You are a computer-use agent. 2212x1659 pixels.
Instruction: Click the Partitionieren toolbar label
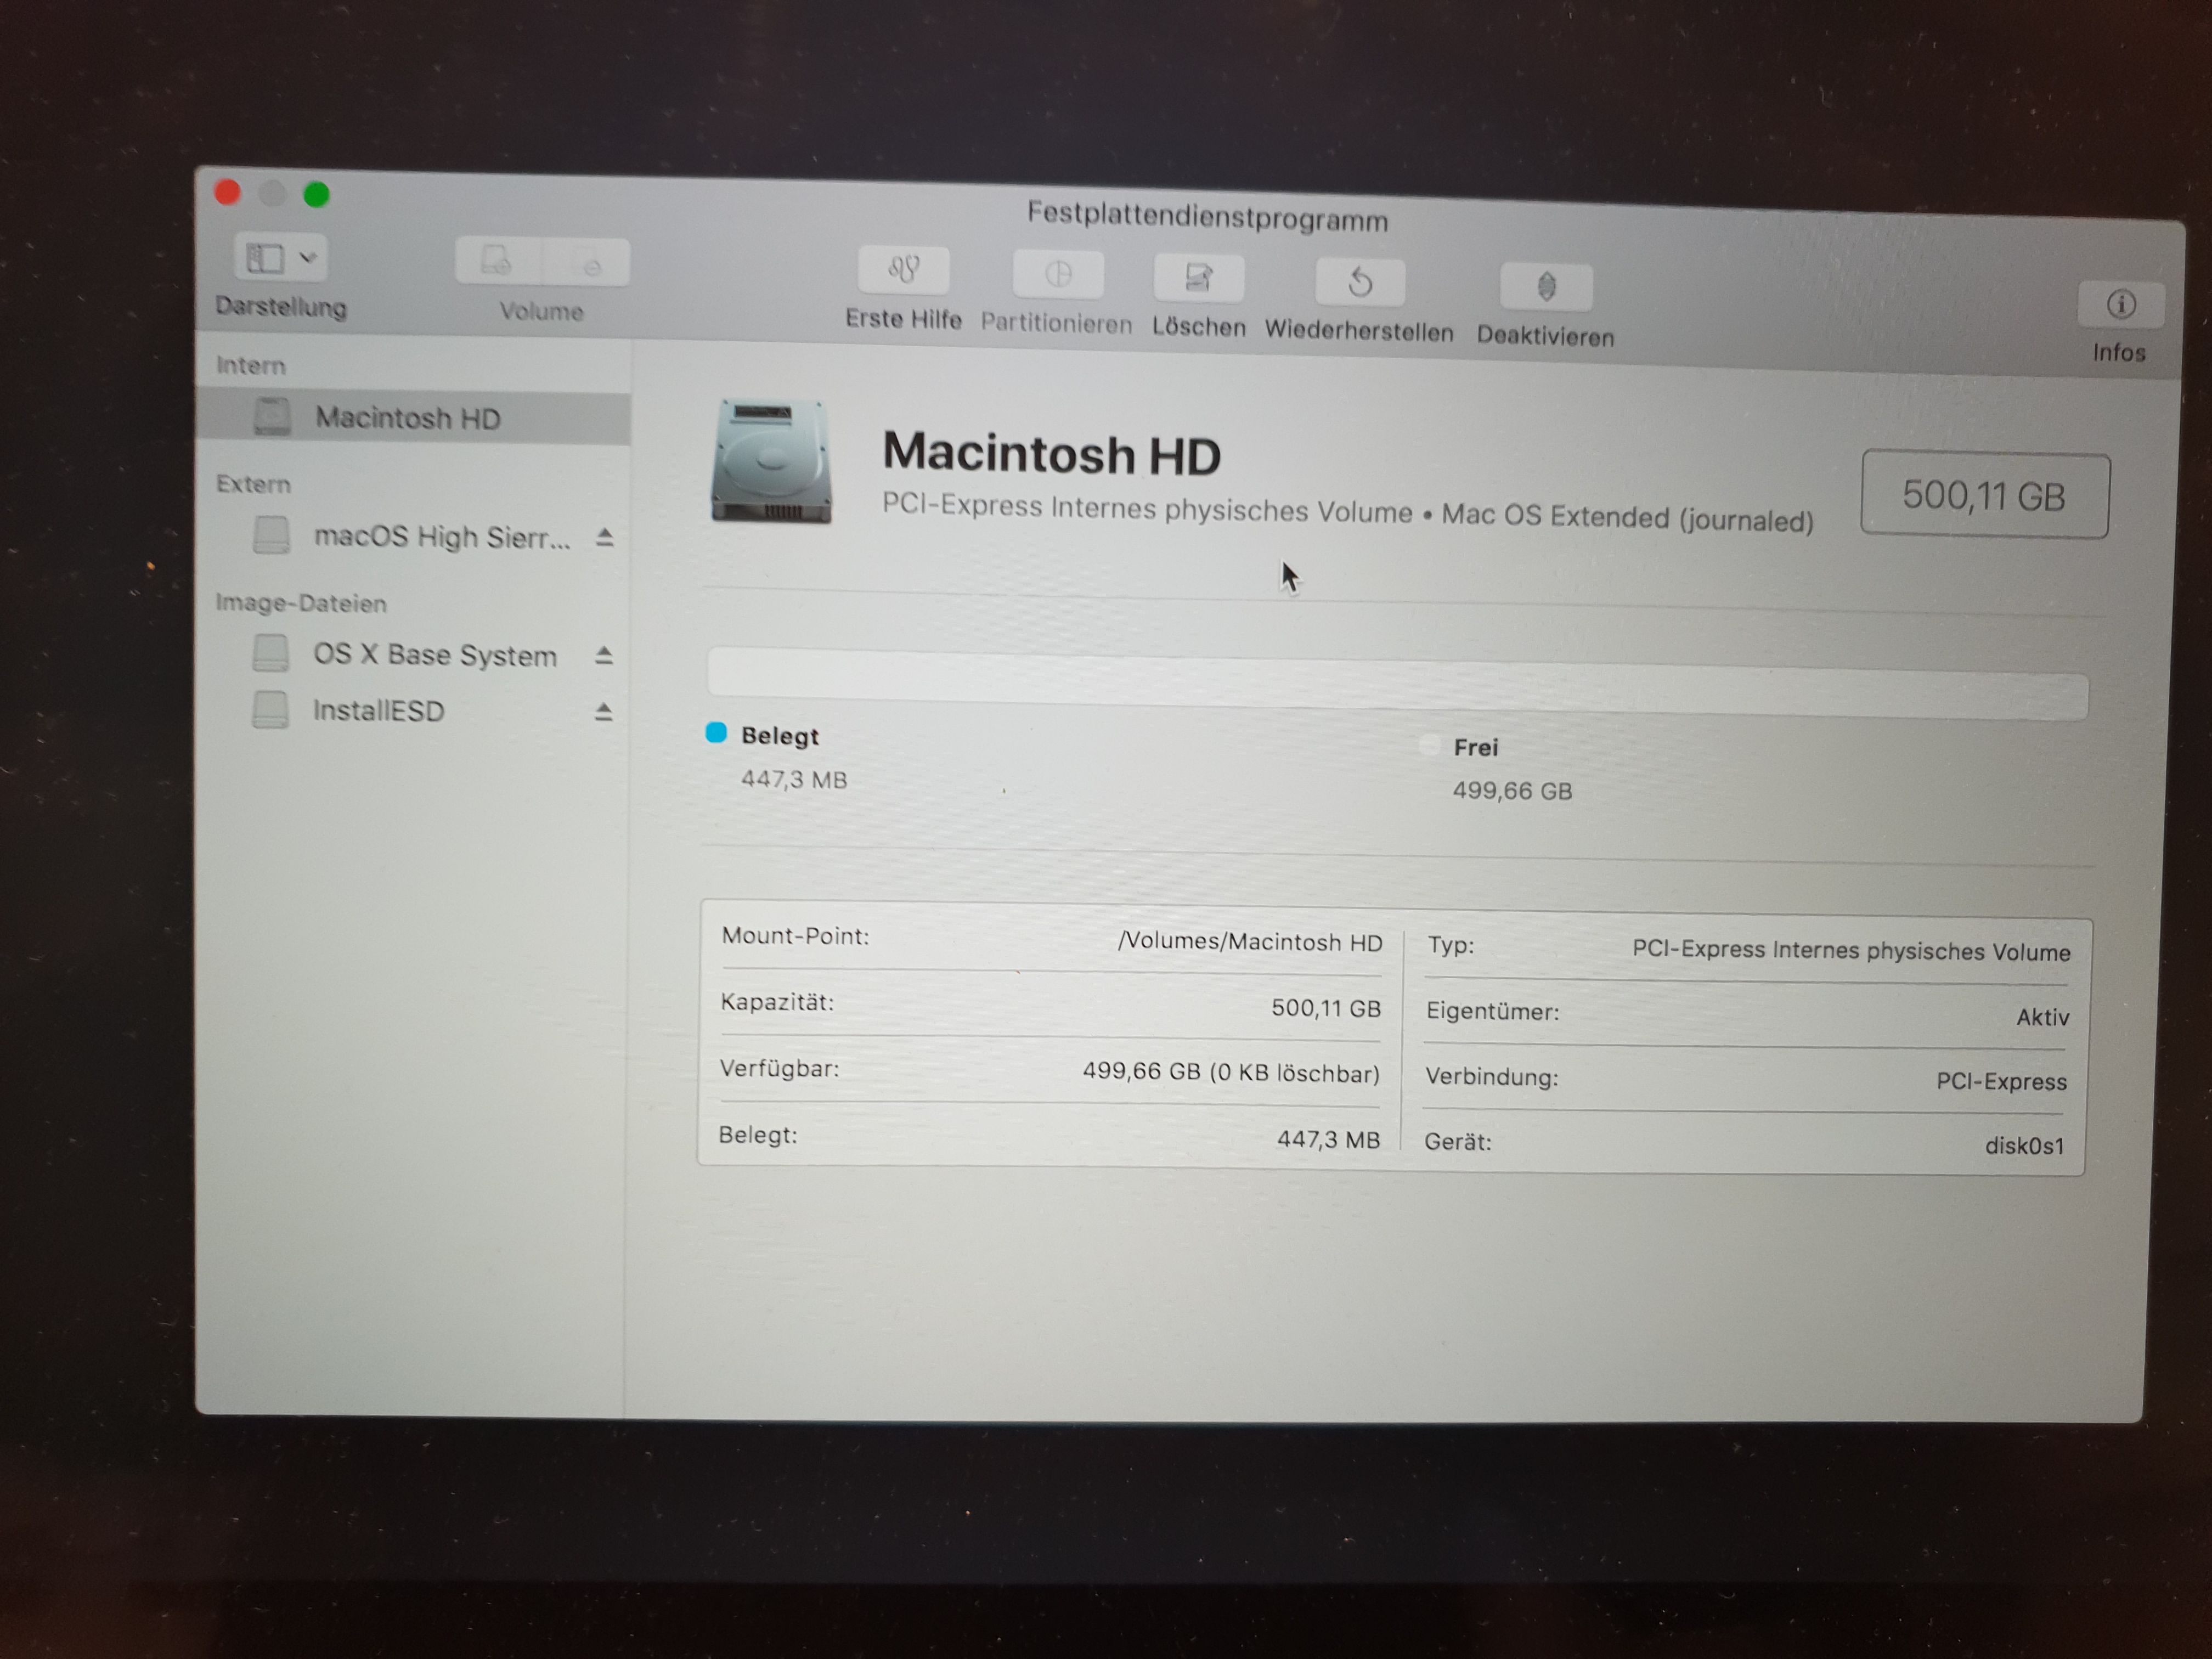(x=1057, y=323)
